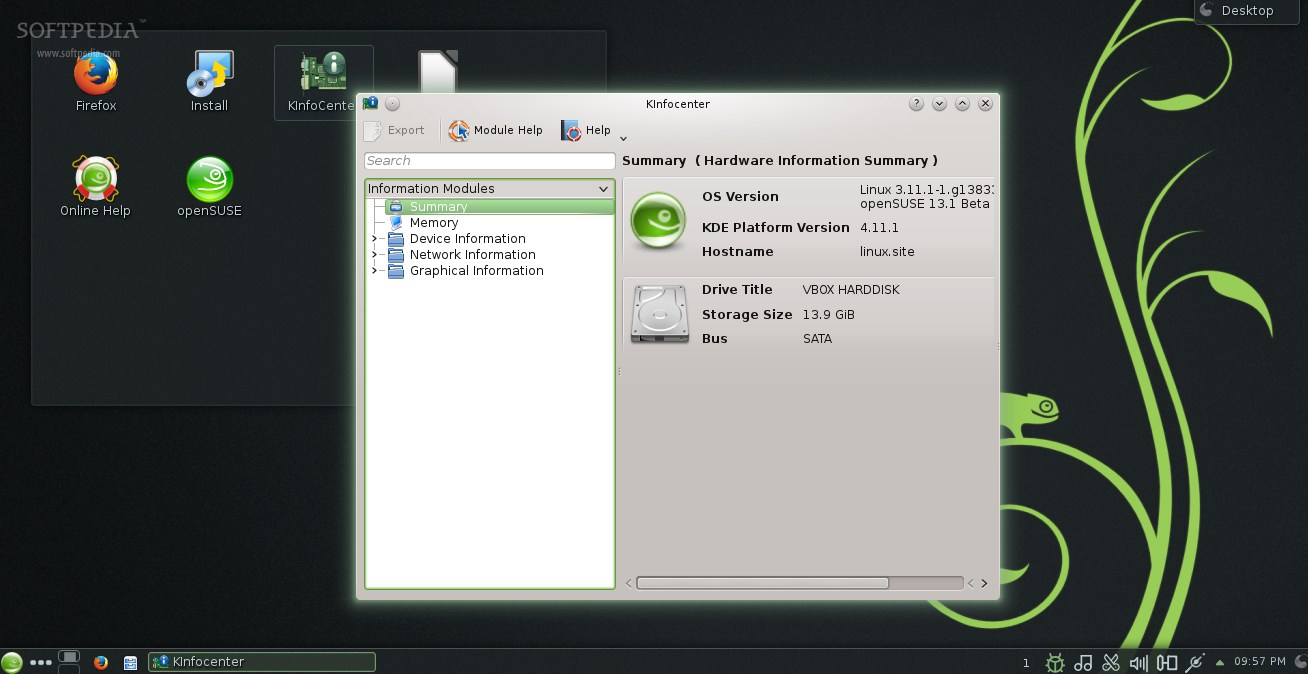The height and width of the screenshot is (674, 1308).
Task: Click the openSUSE 13.1 Beta value
Action: pos(925,204)
